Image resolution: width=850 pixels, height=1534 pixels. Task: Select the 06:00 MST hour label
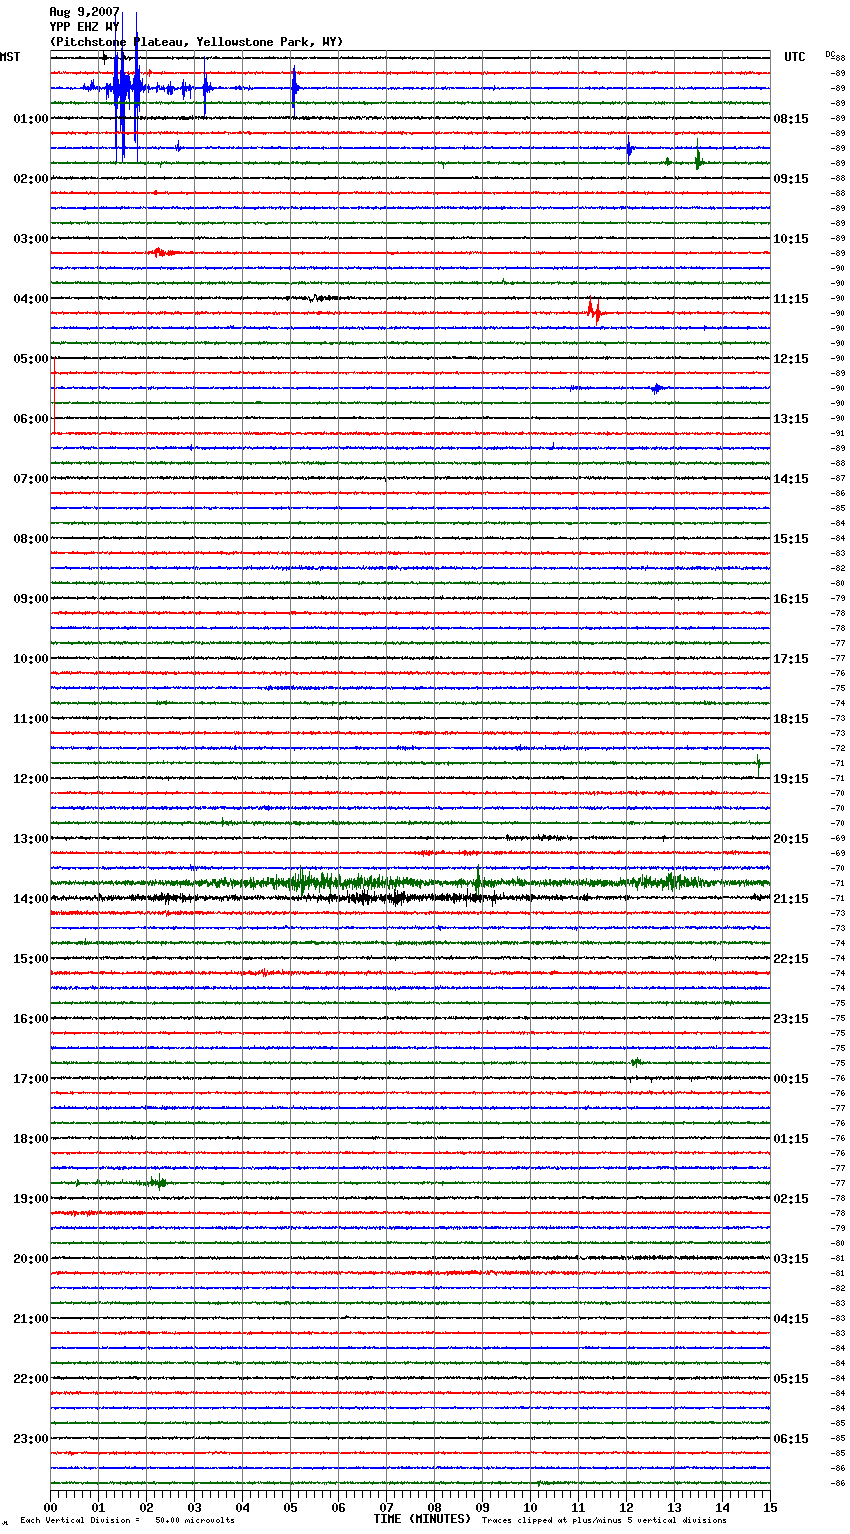click(x=31, y=418)
